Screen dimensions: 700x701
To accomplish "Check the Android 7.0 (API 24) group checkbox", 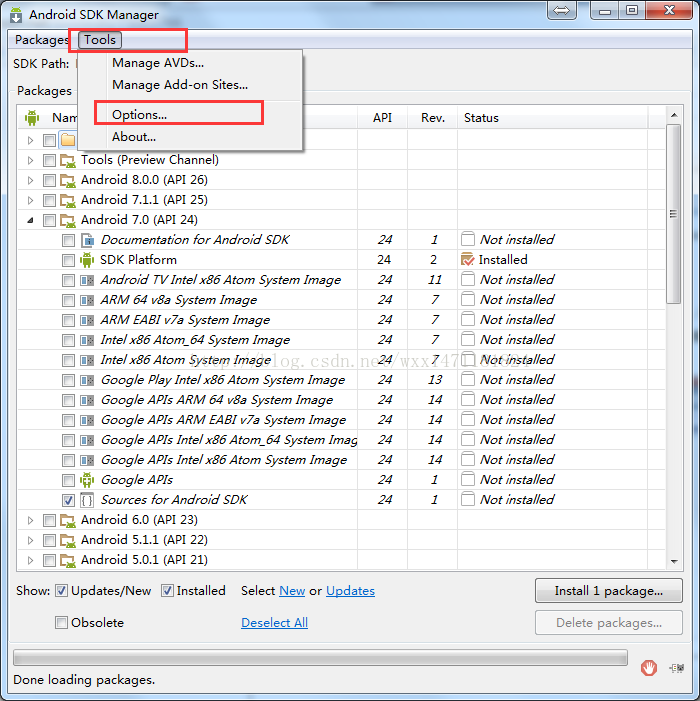I will (49, 220).
